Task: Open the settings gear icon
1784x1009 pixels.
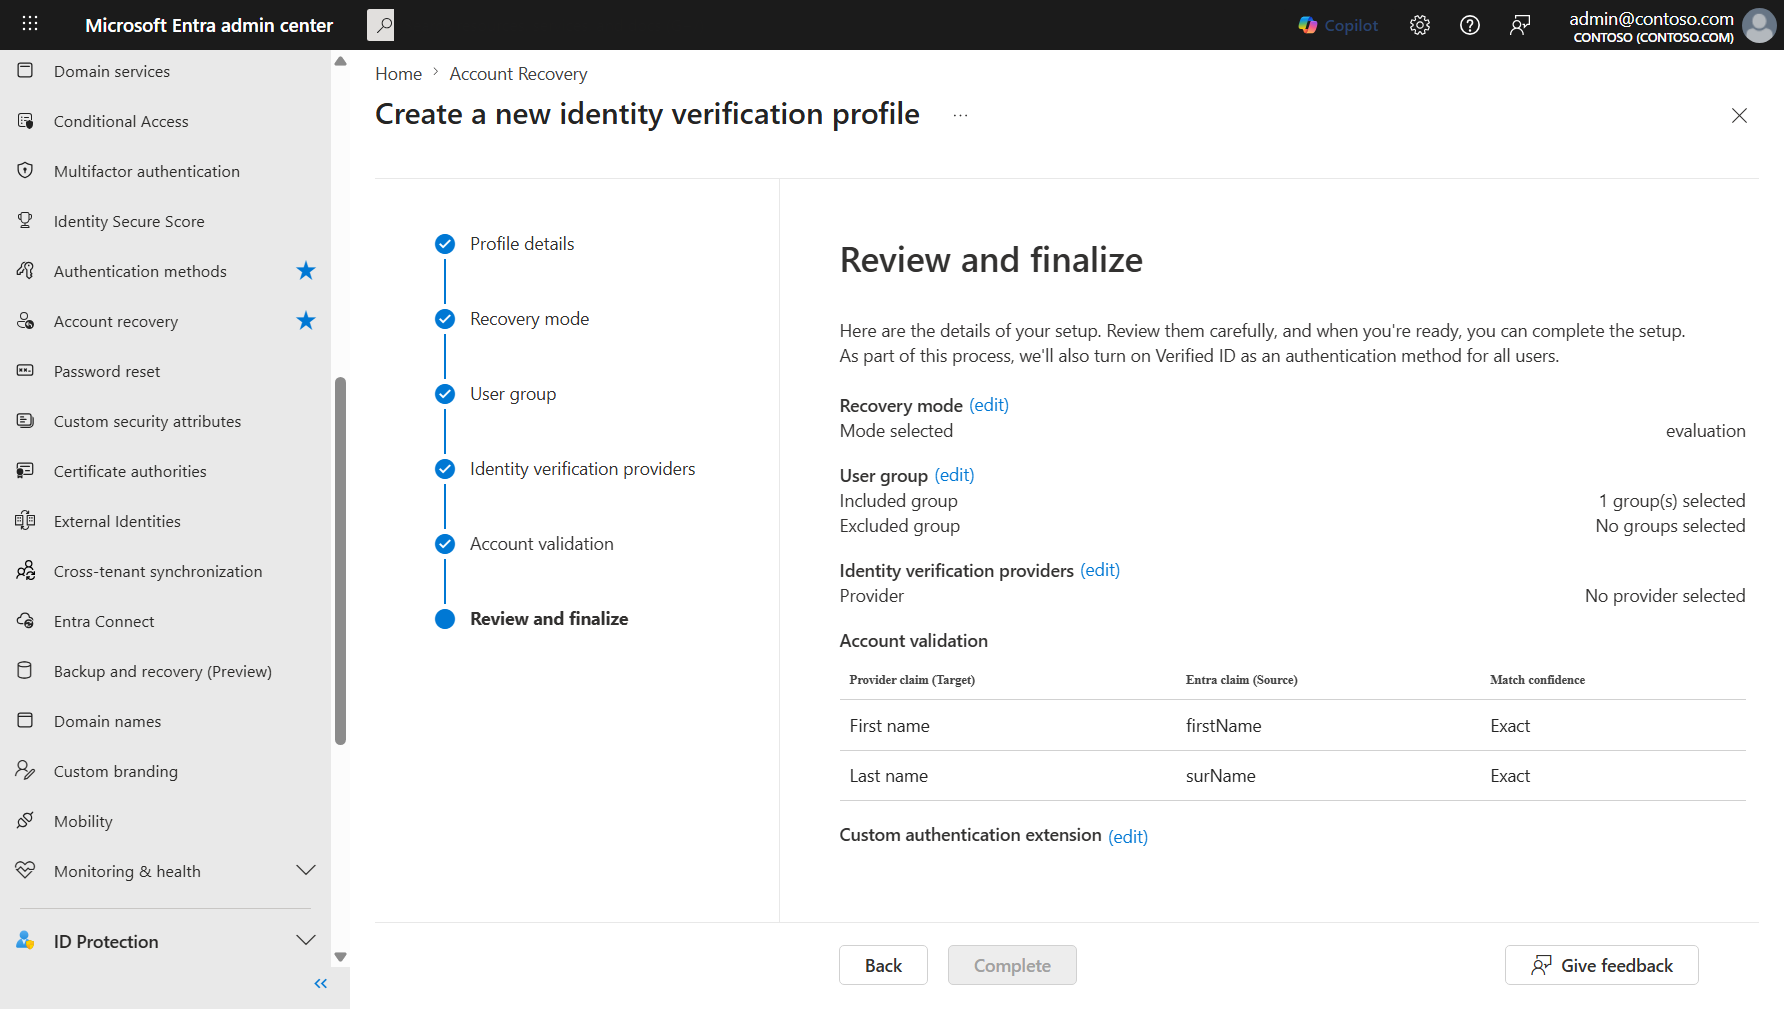Action: pos(1420,25)
